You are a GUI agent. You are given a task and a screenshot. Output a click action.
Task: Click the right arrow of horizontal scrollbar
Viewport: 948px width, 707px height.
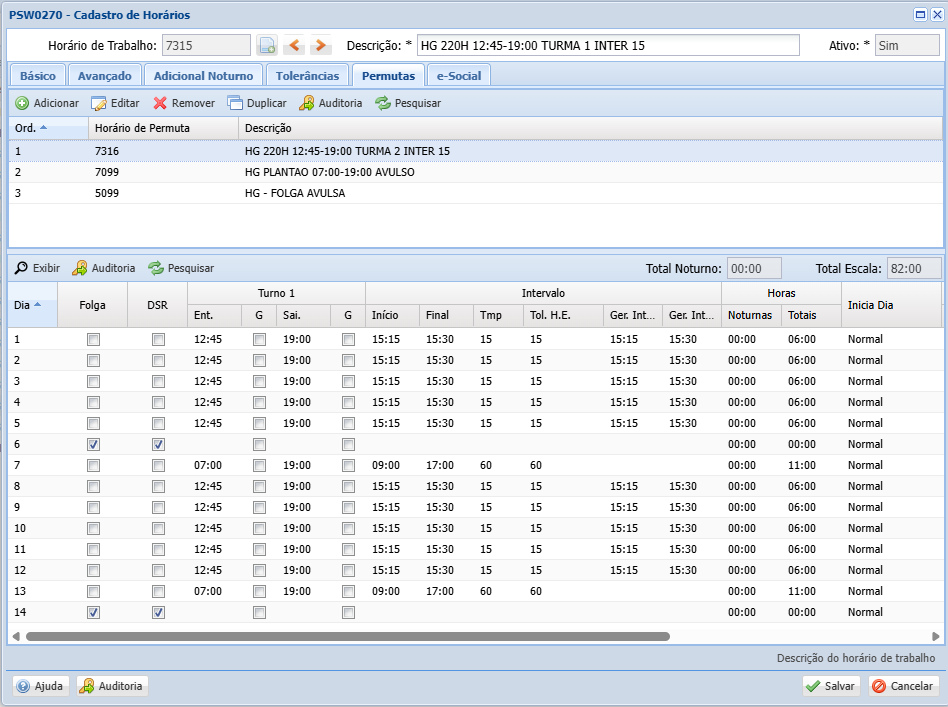[x=936, y=636]
